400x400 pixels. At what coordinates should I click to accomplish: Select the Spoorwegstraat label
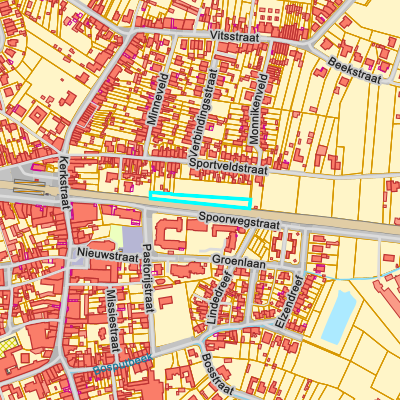tap(239, 221)
